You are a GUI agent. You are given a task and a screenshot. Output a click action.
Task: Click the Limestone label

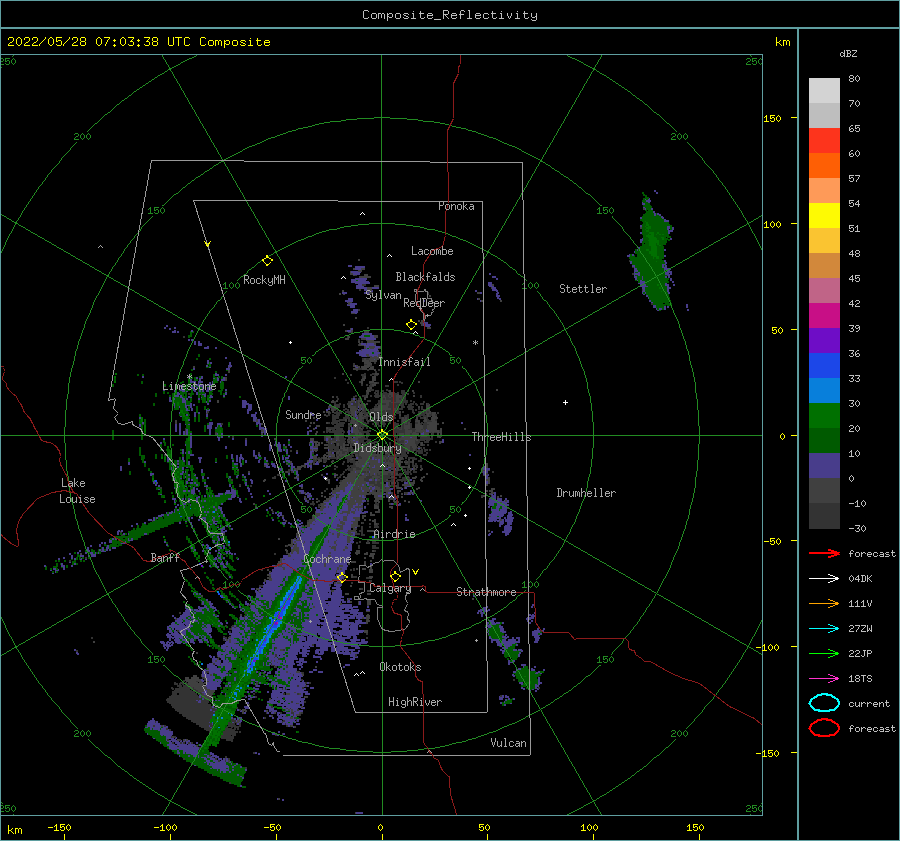tap(189, 386)
